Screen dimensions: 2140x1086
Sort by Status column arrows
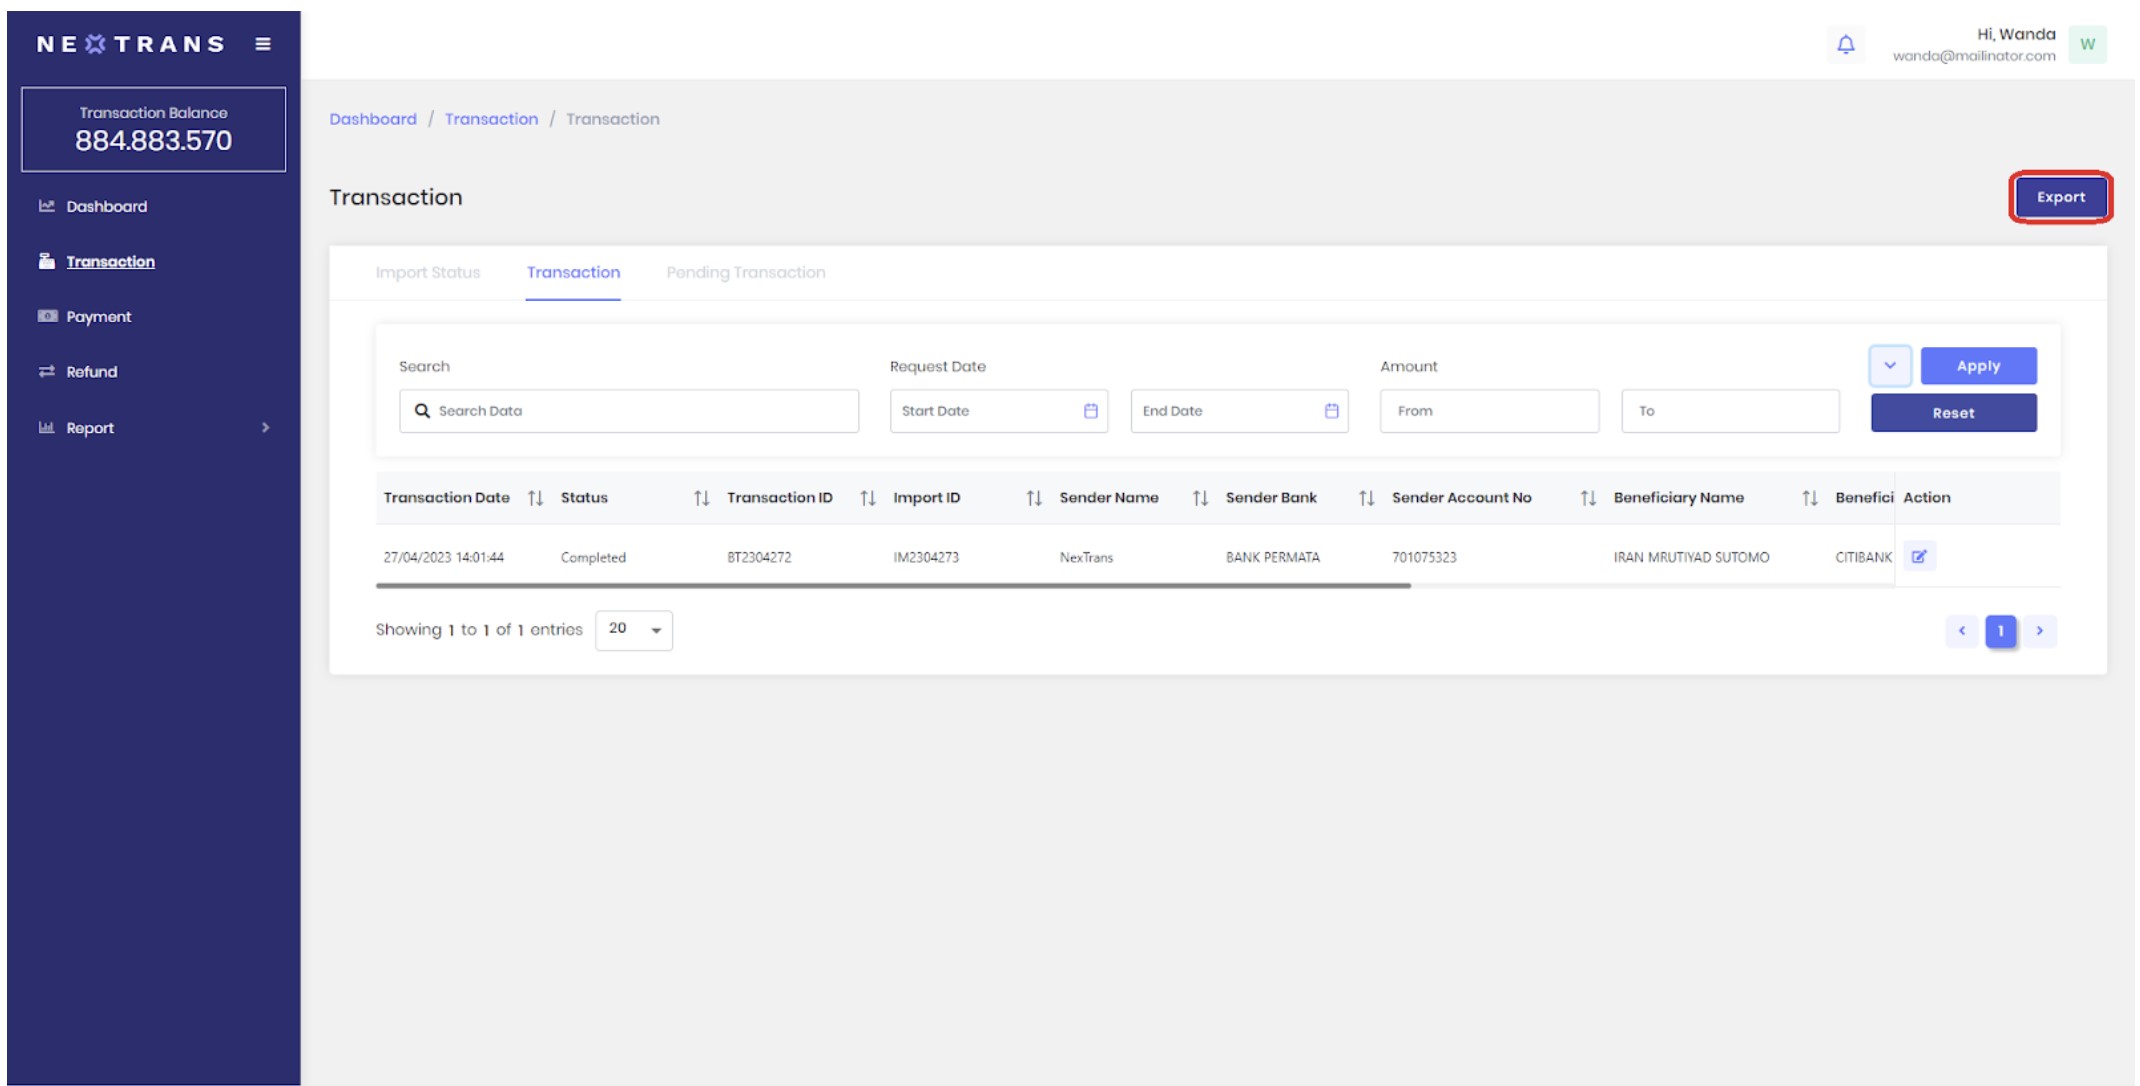[701, 498]
